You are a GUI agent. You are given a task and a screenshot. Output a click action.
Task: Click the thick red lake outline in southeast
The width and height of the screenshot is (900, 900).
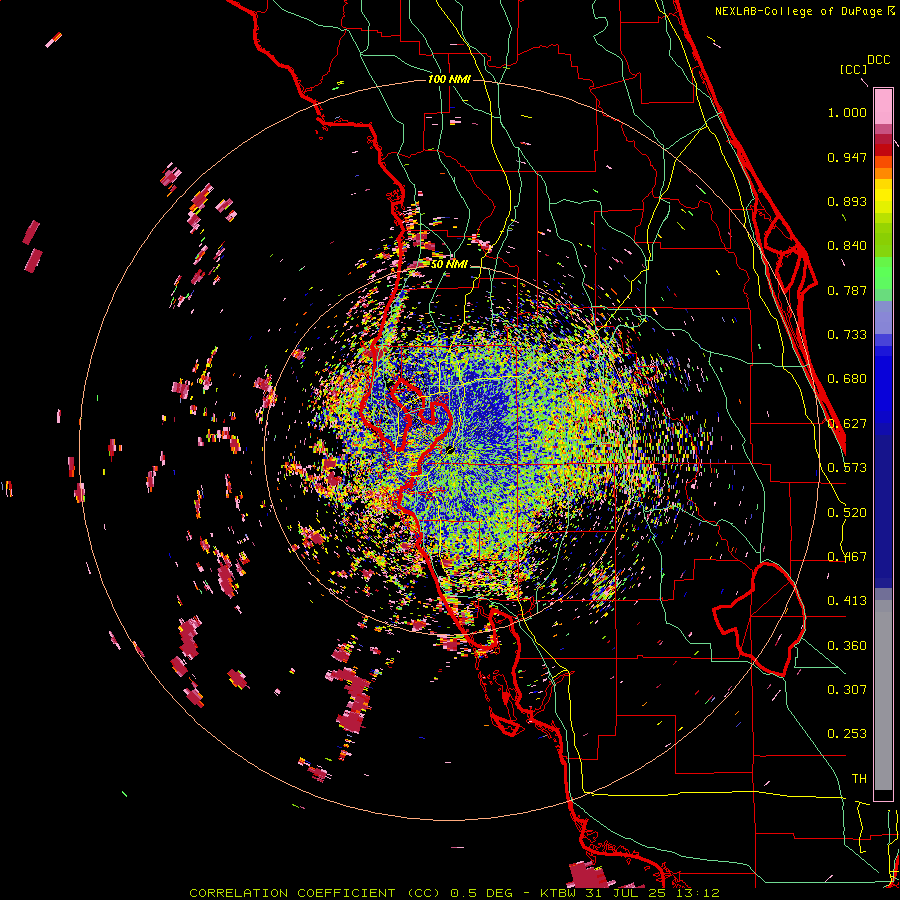[759, 619]
